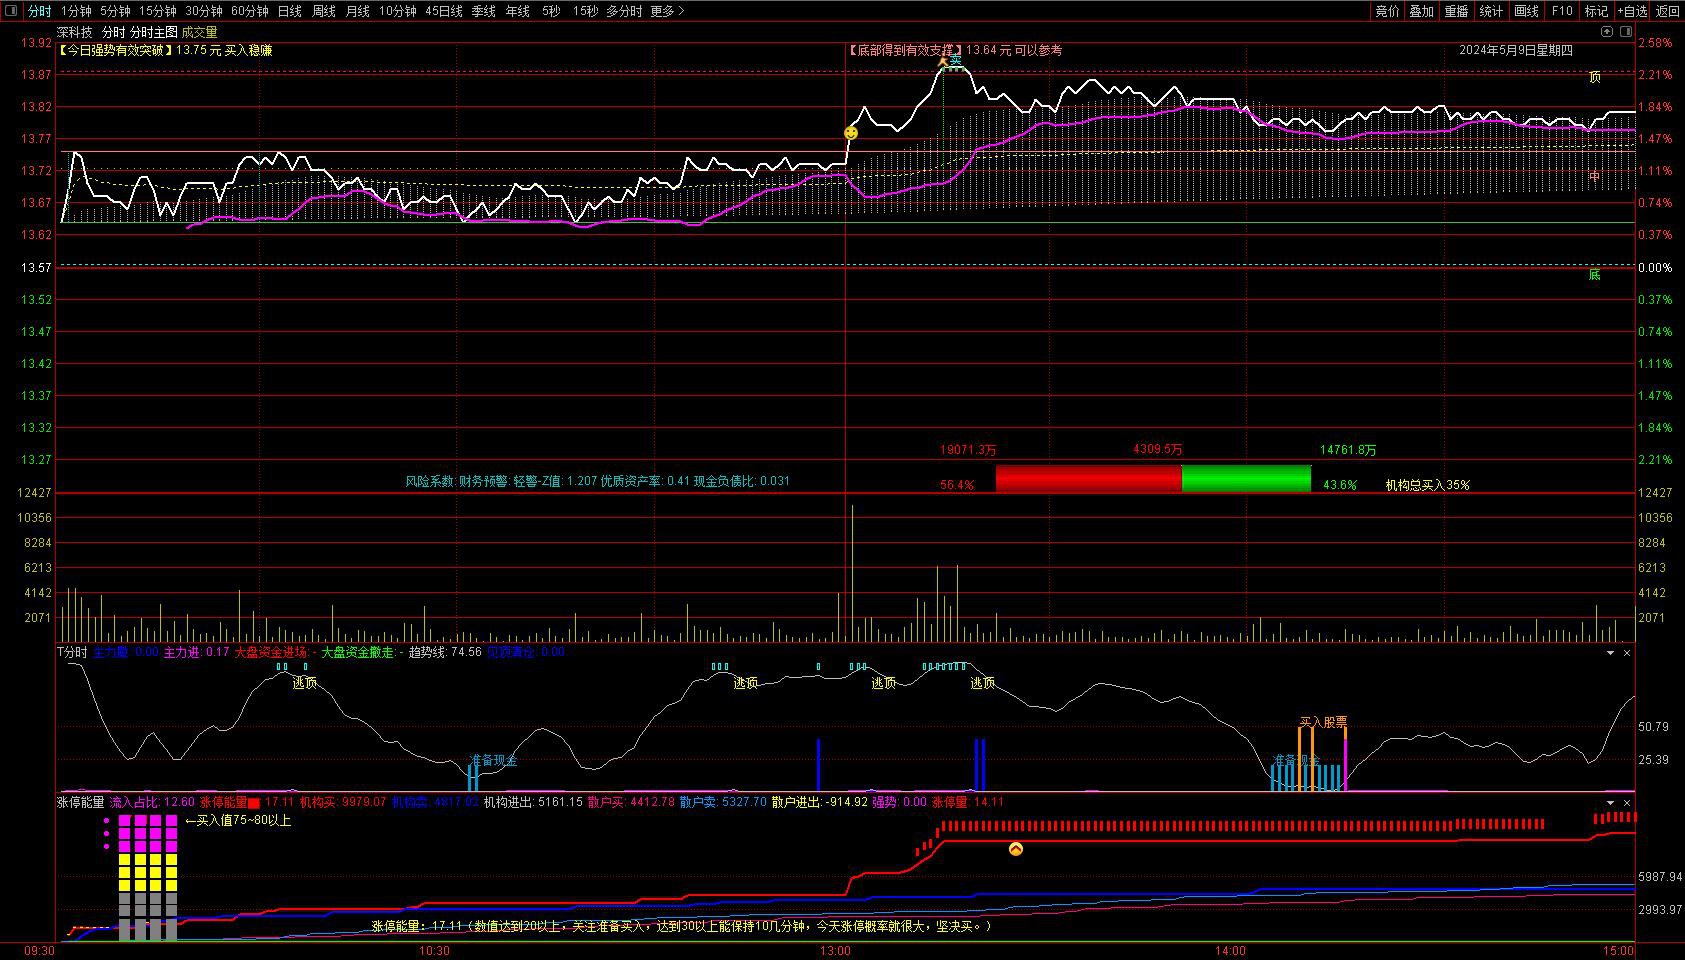Open the 45日线 chart

click(x=444, y=11)
